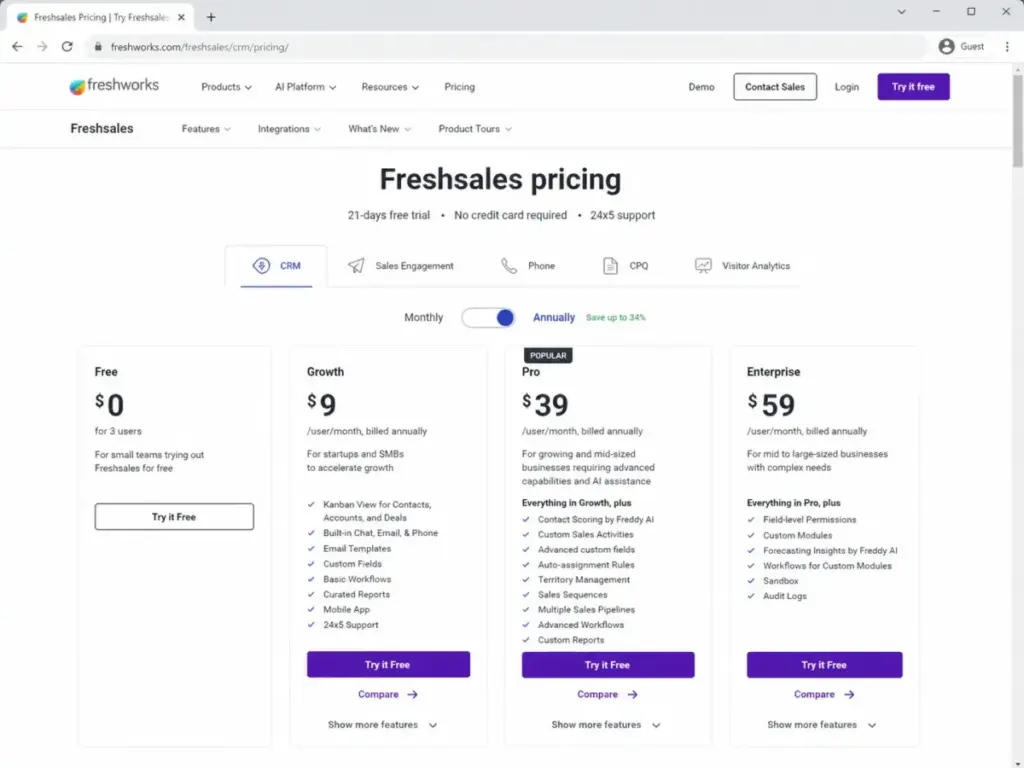The image size is (1024, 768).
Task: Click Try it Free on the Enterprise plan
Action: (x=824, y=665)
